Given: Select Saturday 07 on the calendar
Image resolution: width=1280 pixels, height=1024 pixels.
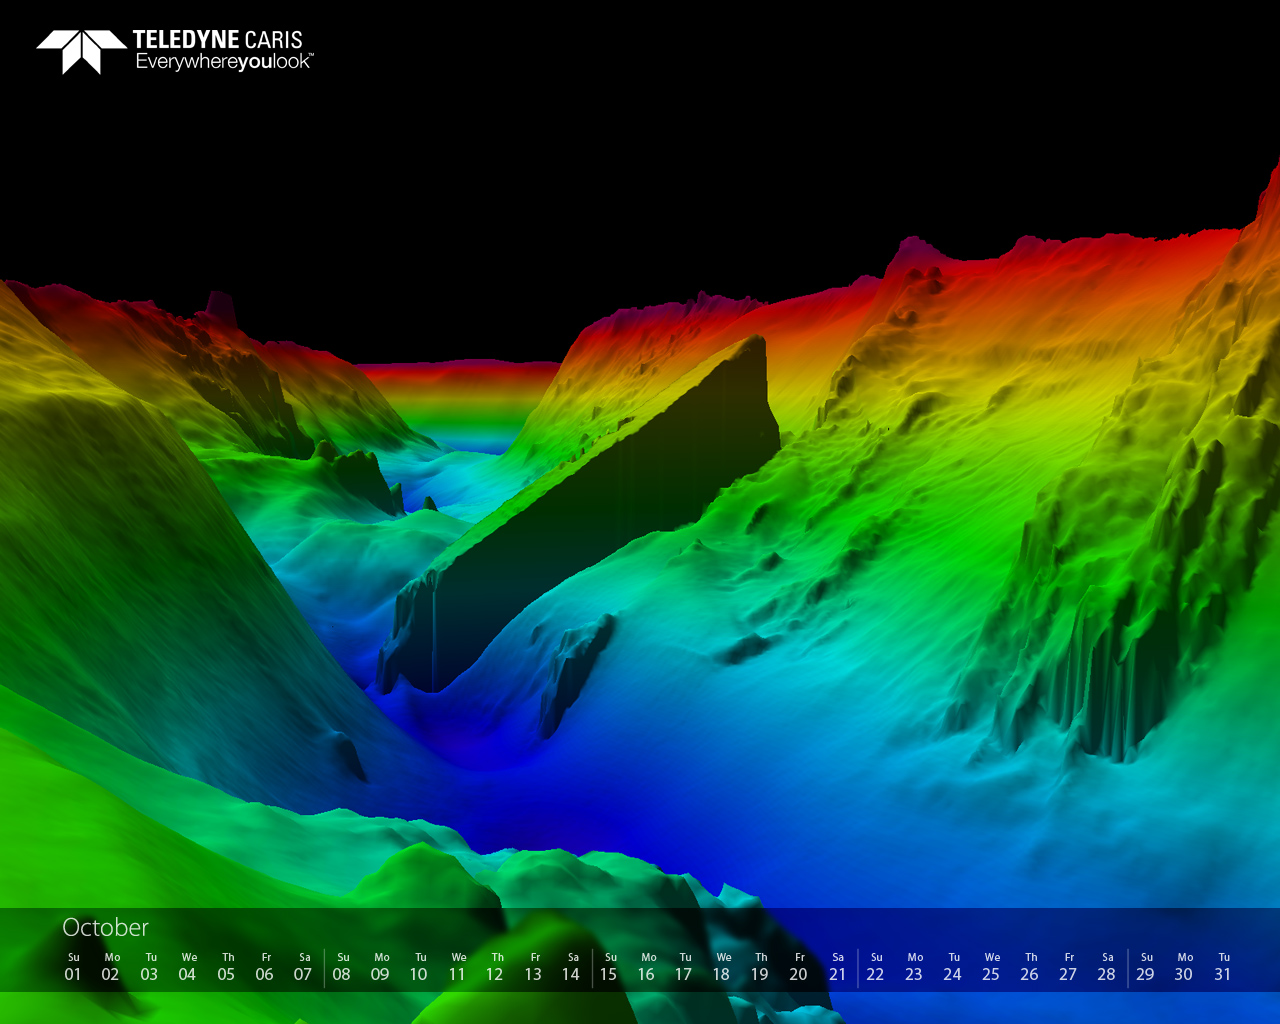Looking at the screenshot, I should [x=303, y=967].
